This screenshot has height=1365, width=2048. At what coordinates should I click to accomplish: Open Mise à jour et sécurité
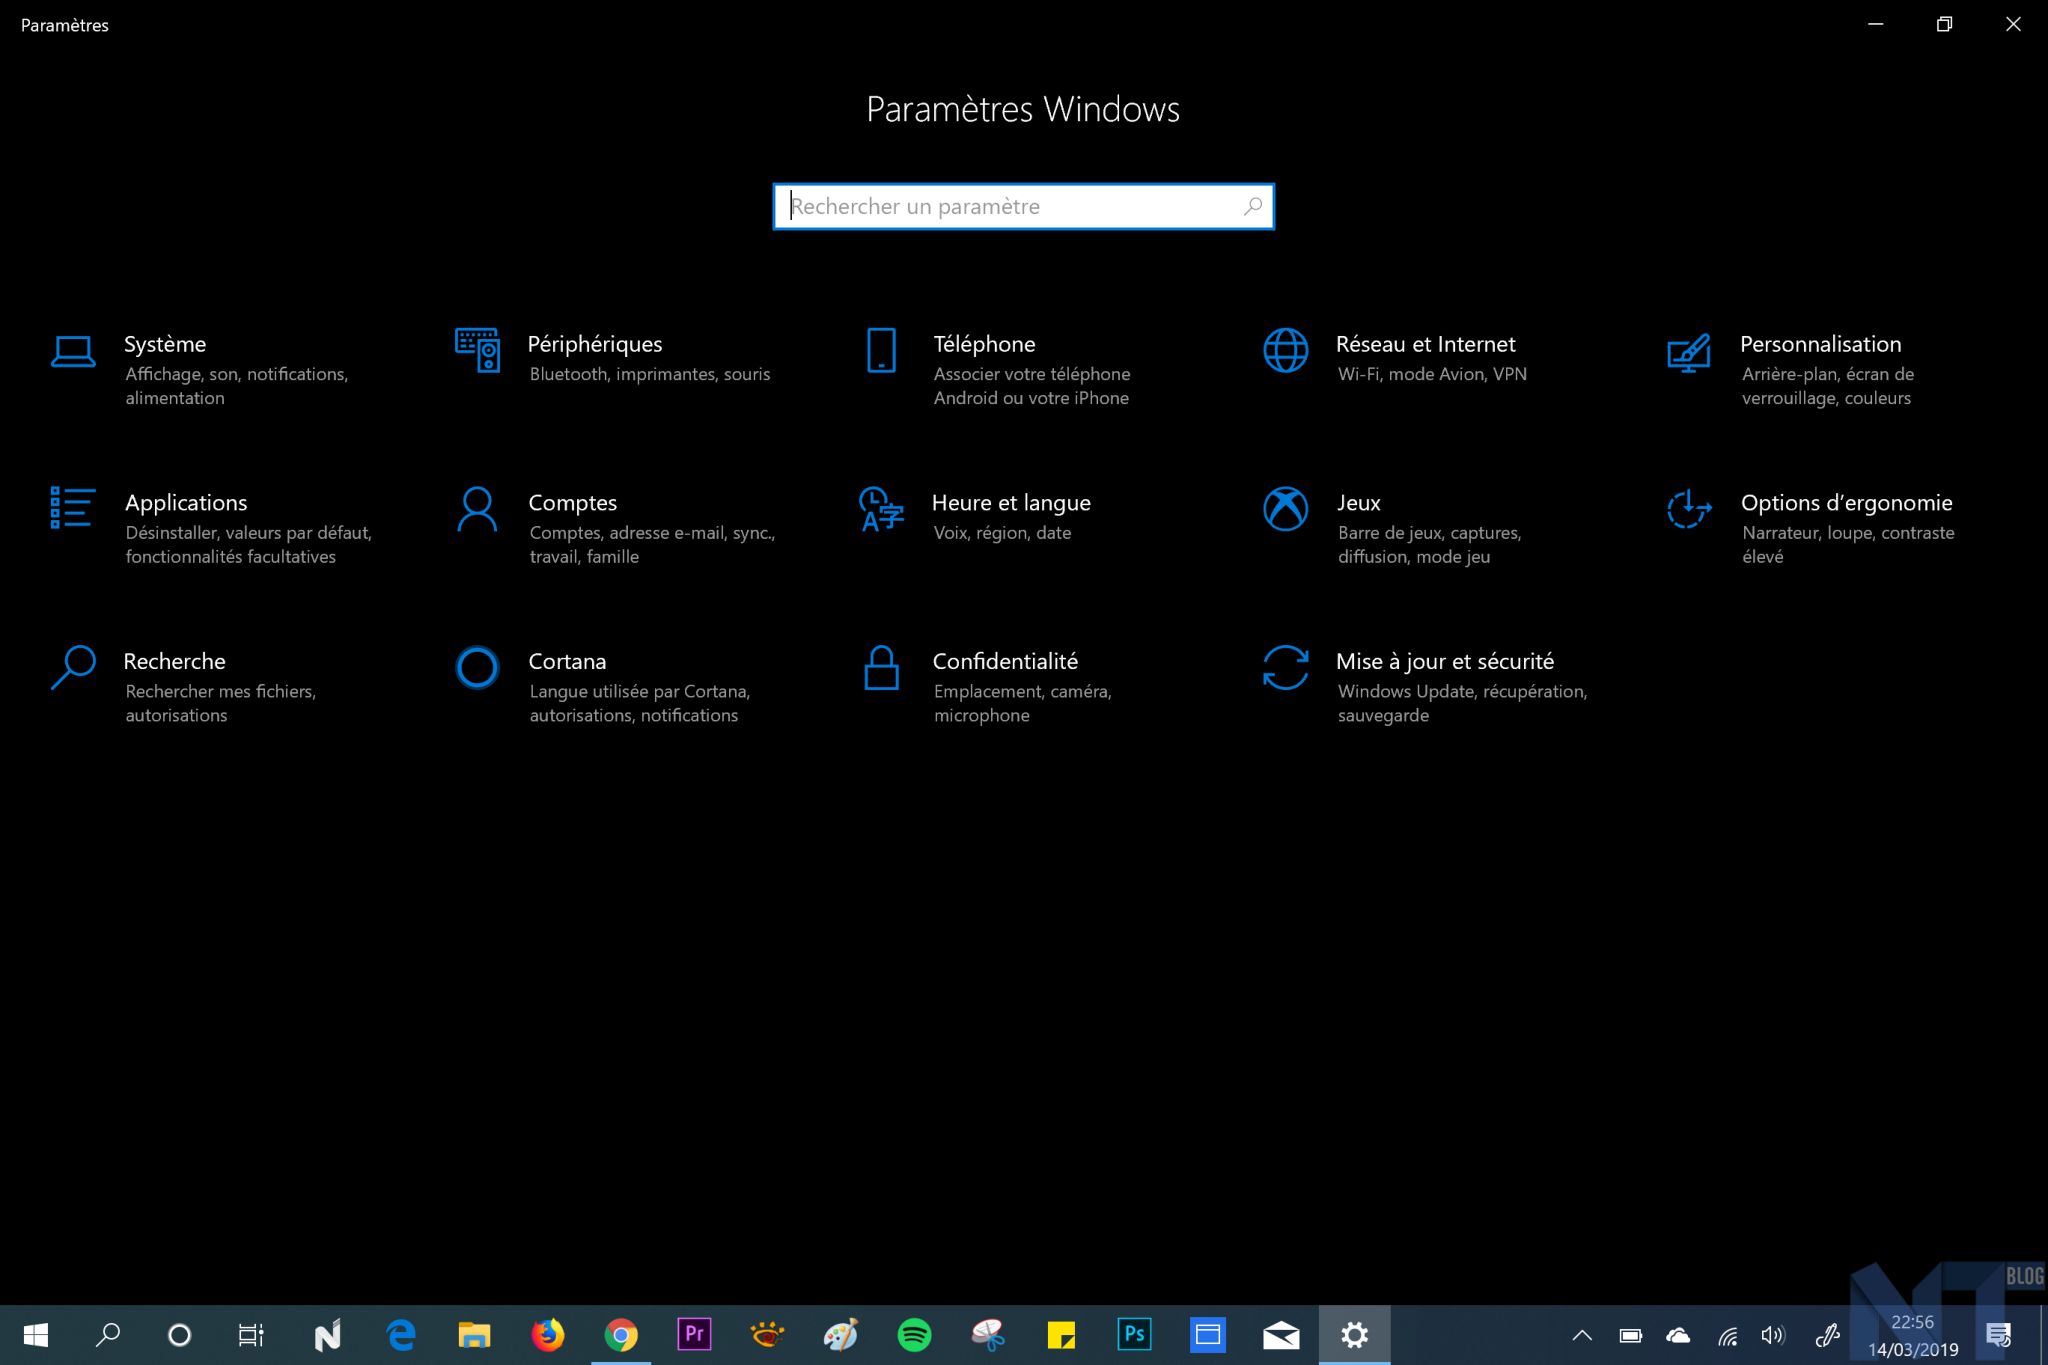1444,662
